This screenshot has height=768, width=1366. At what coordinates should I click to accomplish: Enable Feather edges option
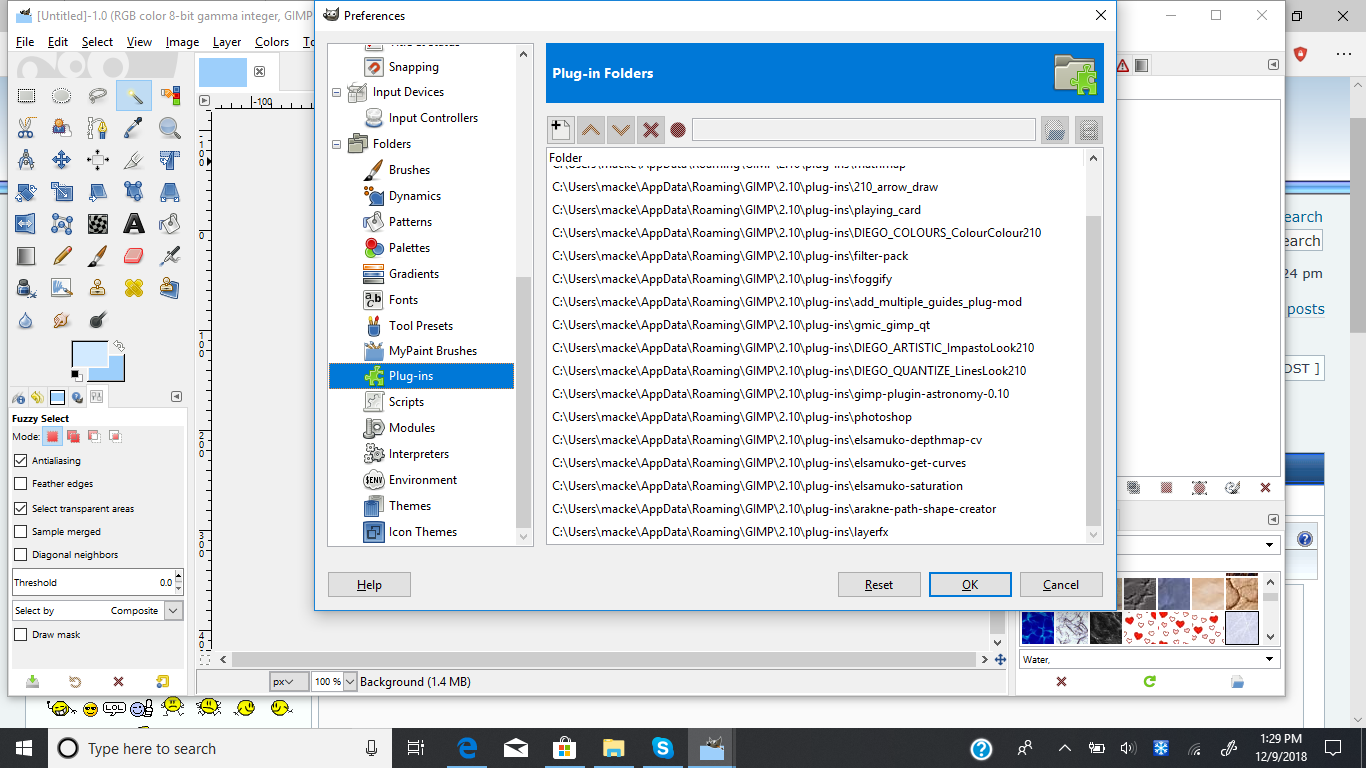tap(21, 484)
